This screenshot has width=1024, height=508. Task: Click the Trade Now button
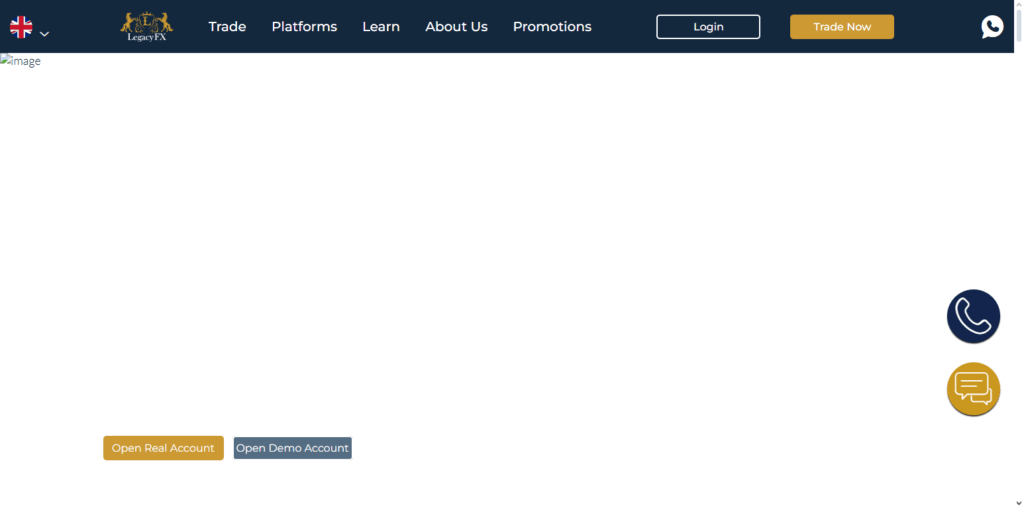coord(841,27)
